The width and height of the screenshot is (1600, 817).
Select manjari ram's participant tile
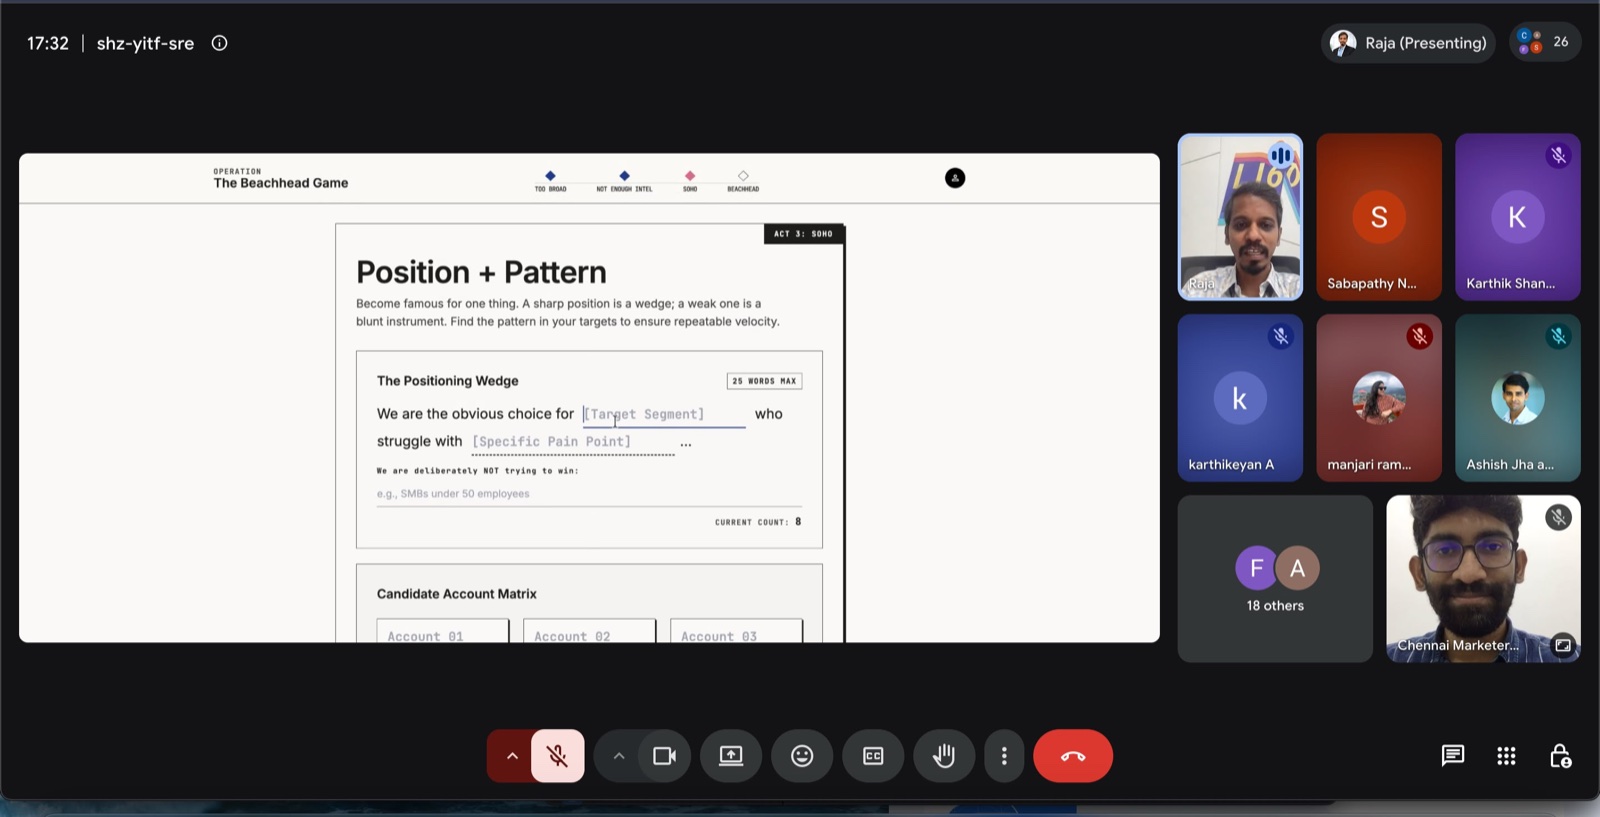point(1379,398)
